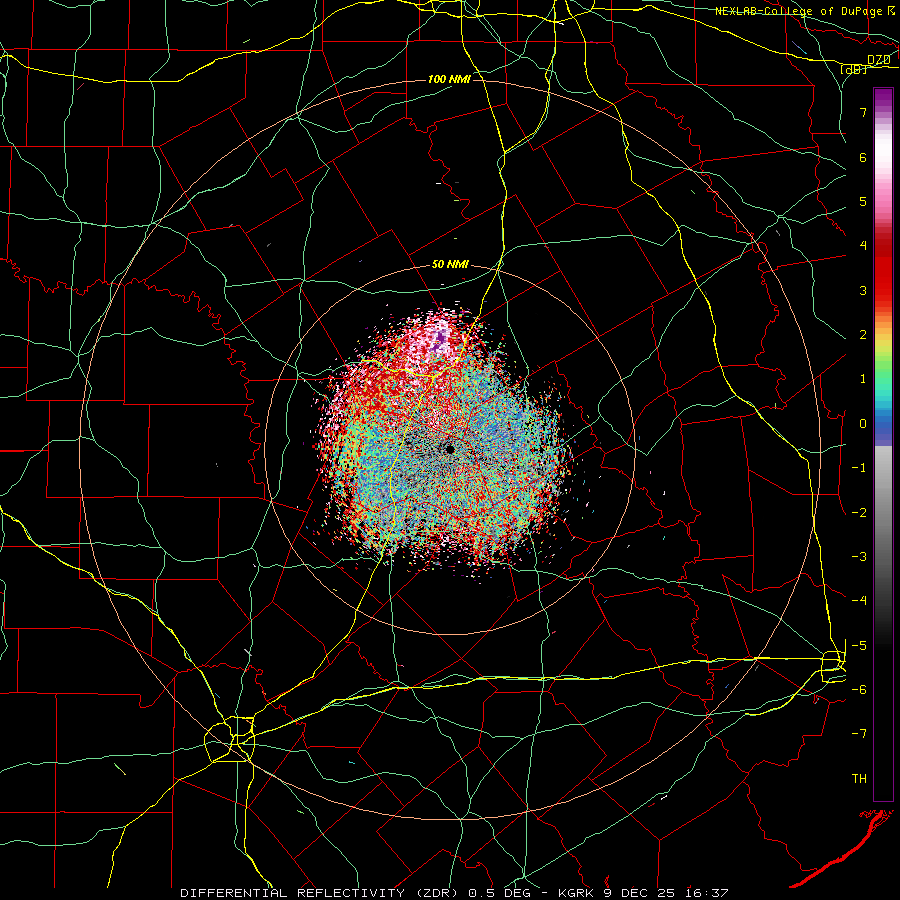Click the 'TH' label on color scale
This screenshot has width=900, height=900.
(859, 779)
